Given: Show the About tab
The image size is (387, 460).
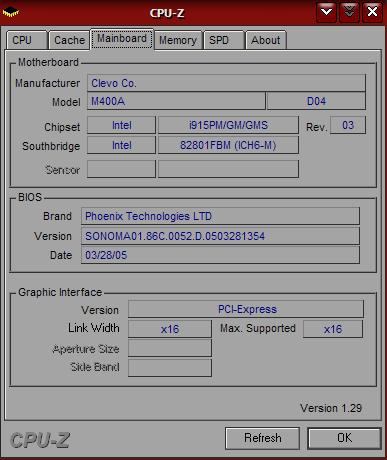Looking at the screenshot, I should click(x=266, y=40).
